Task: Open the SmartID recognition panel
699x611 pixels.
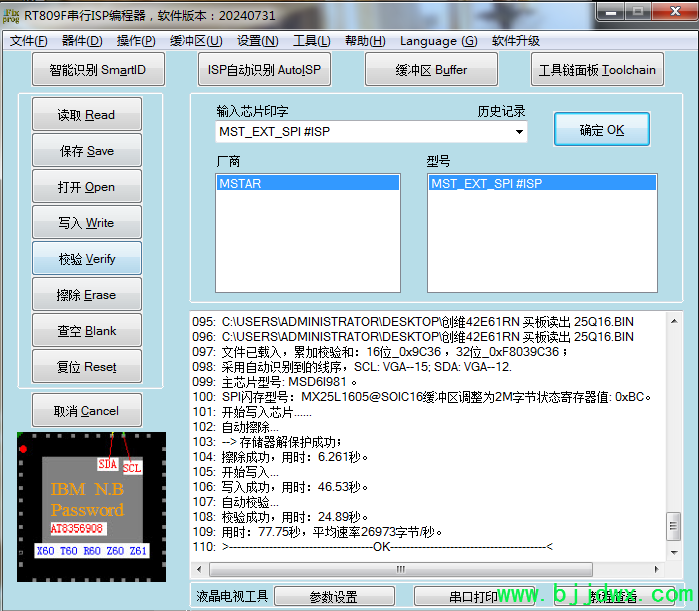Action: pos(97,70)
